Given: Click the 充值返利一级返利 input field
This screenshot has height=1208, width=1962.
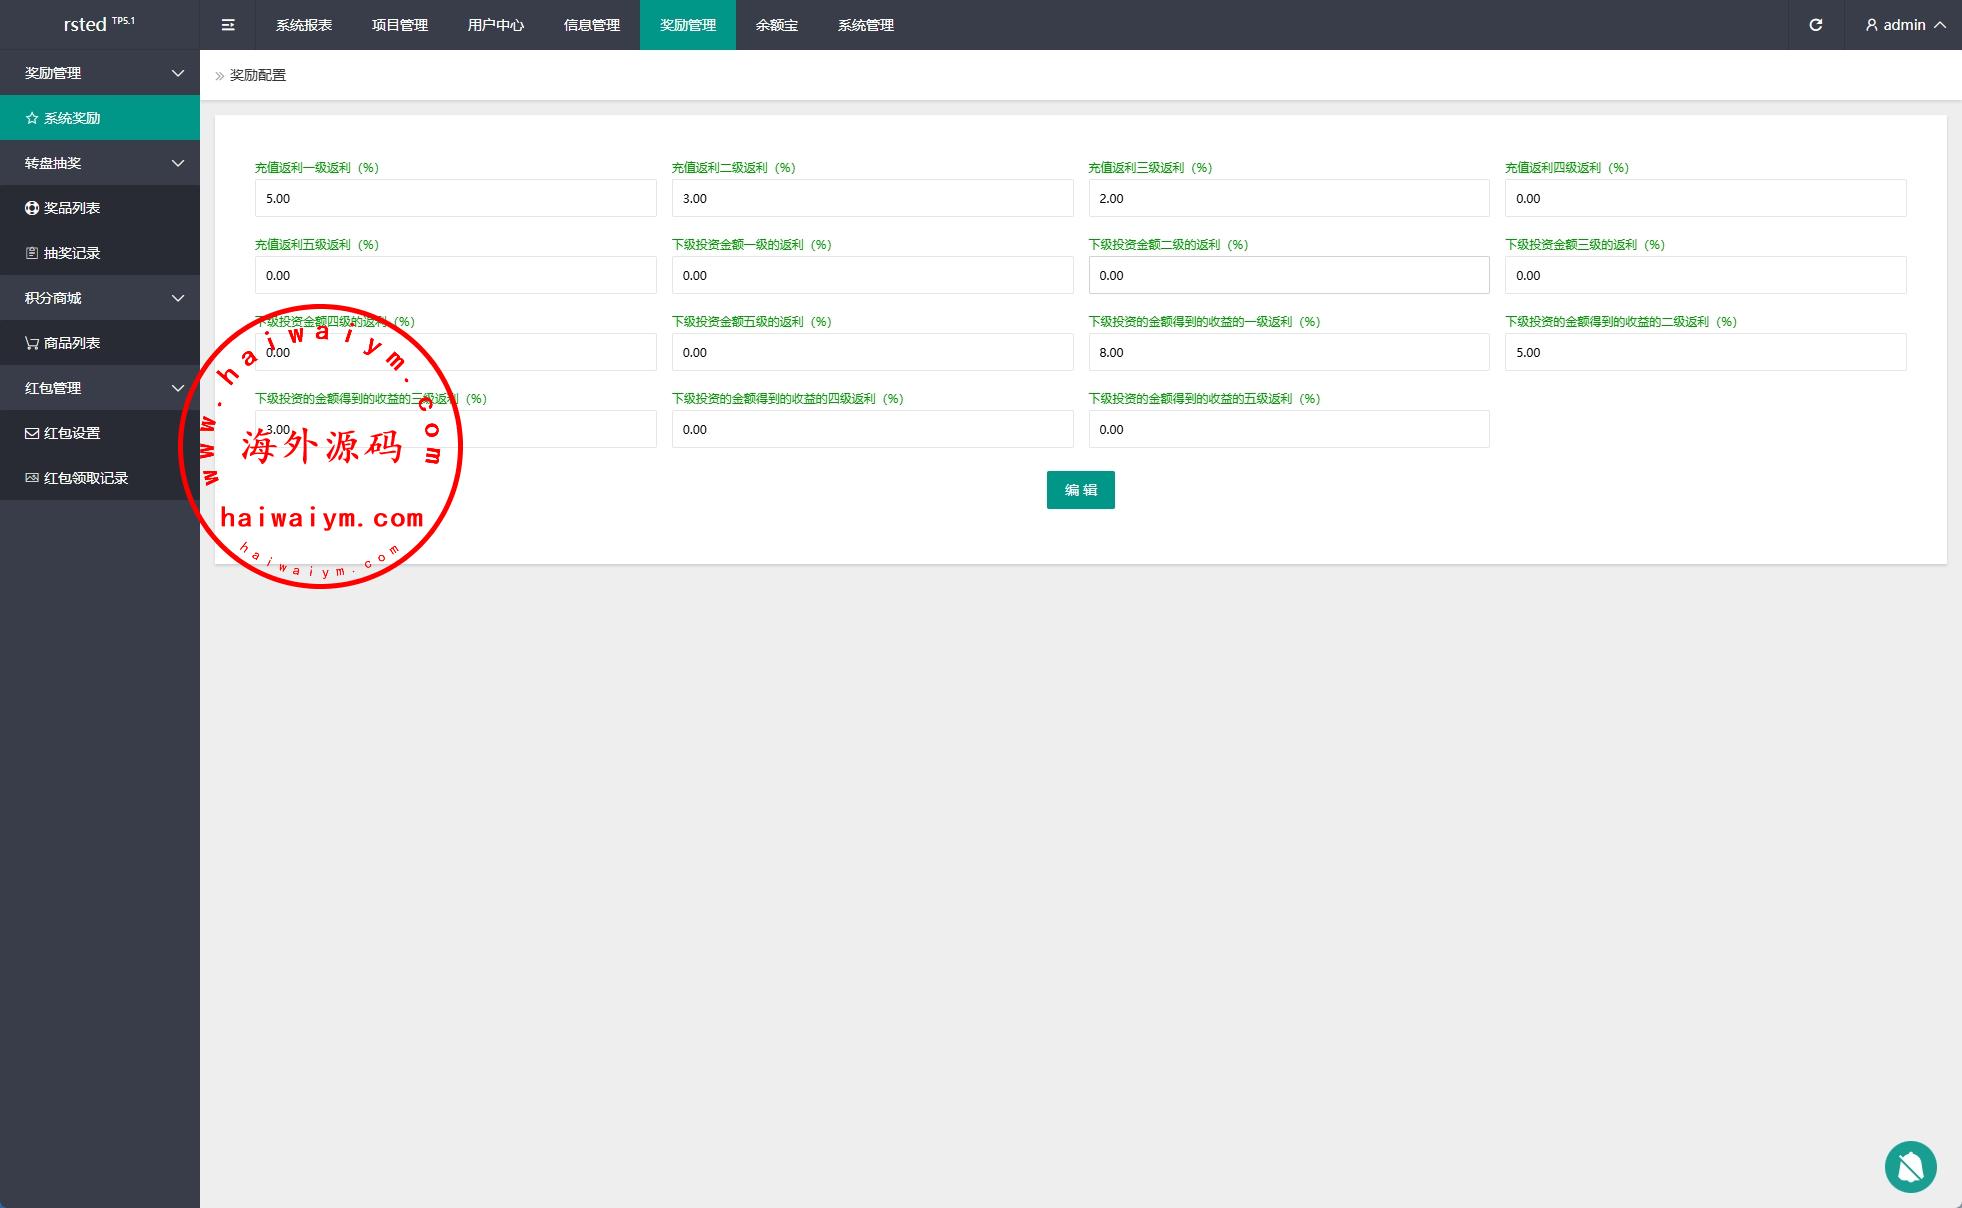Looking at the screenshot, I should (x=455, y=198).
